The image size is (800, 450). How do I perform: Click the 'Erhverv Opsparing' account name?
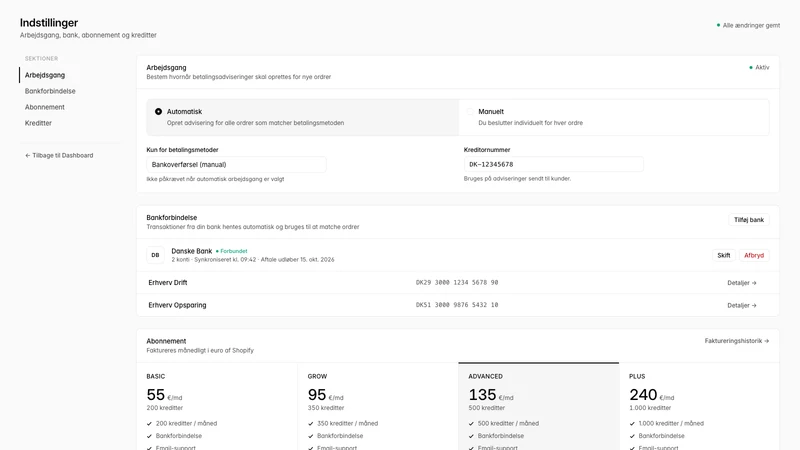178,305
